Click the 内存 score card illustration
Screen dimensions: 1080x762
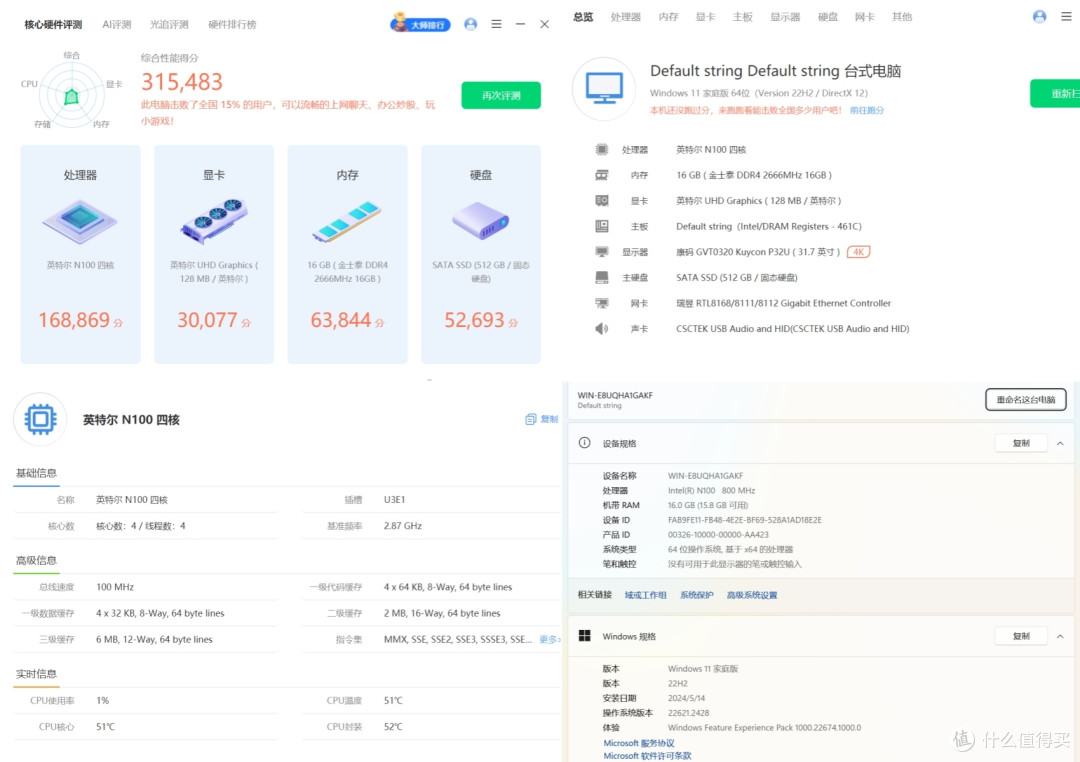point(347,222)
